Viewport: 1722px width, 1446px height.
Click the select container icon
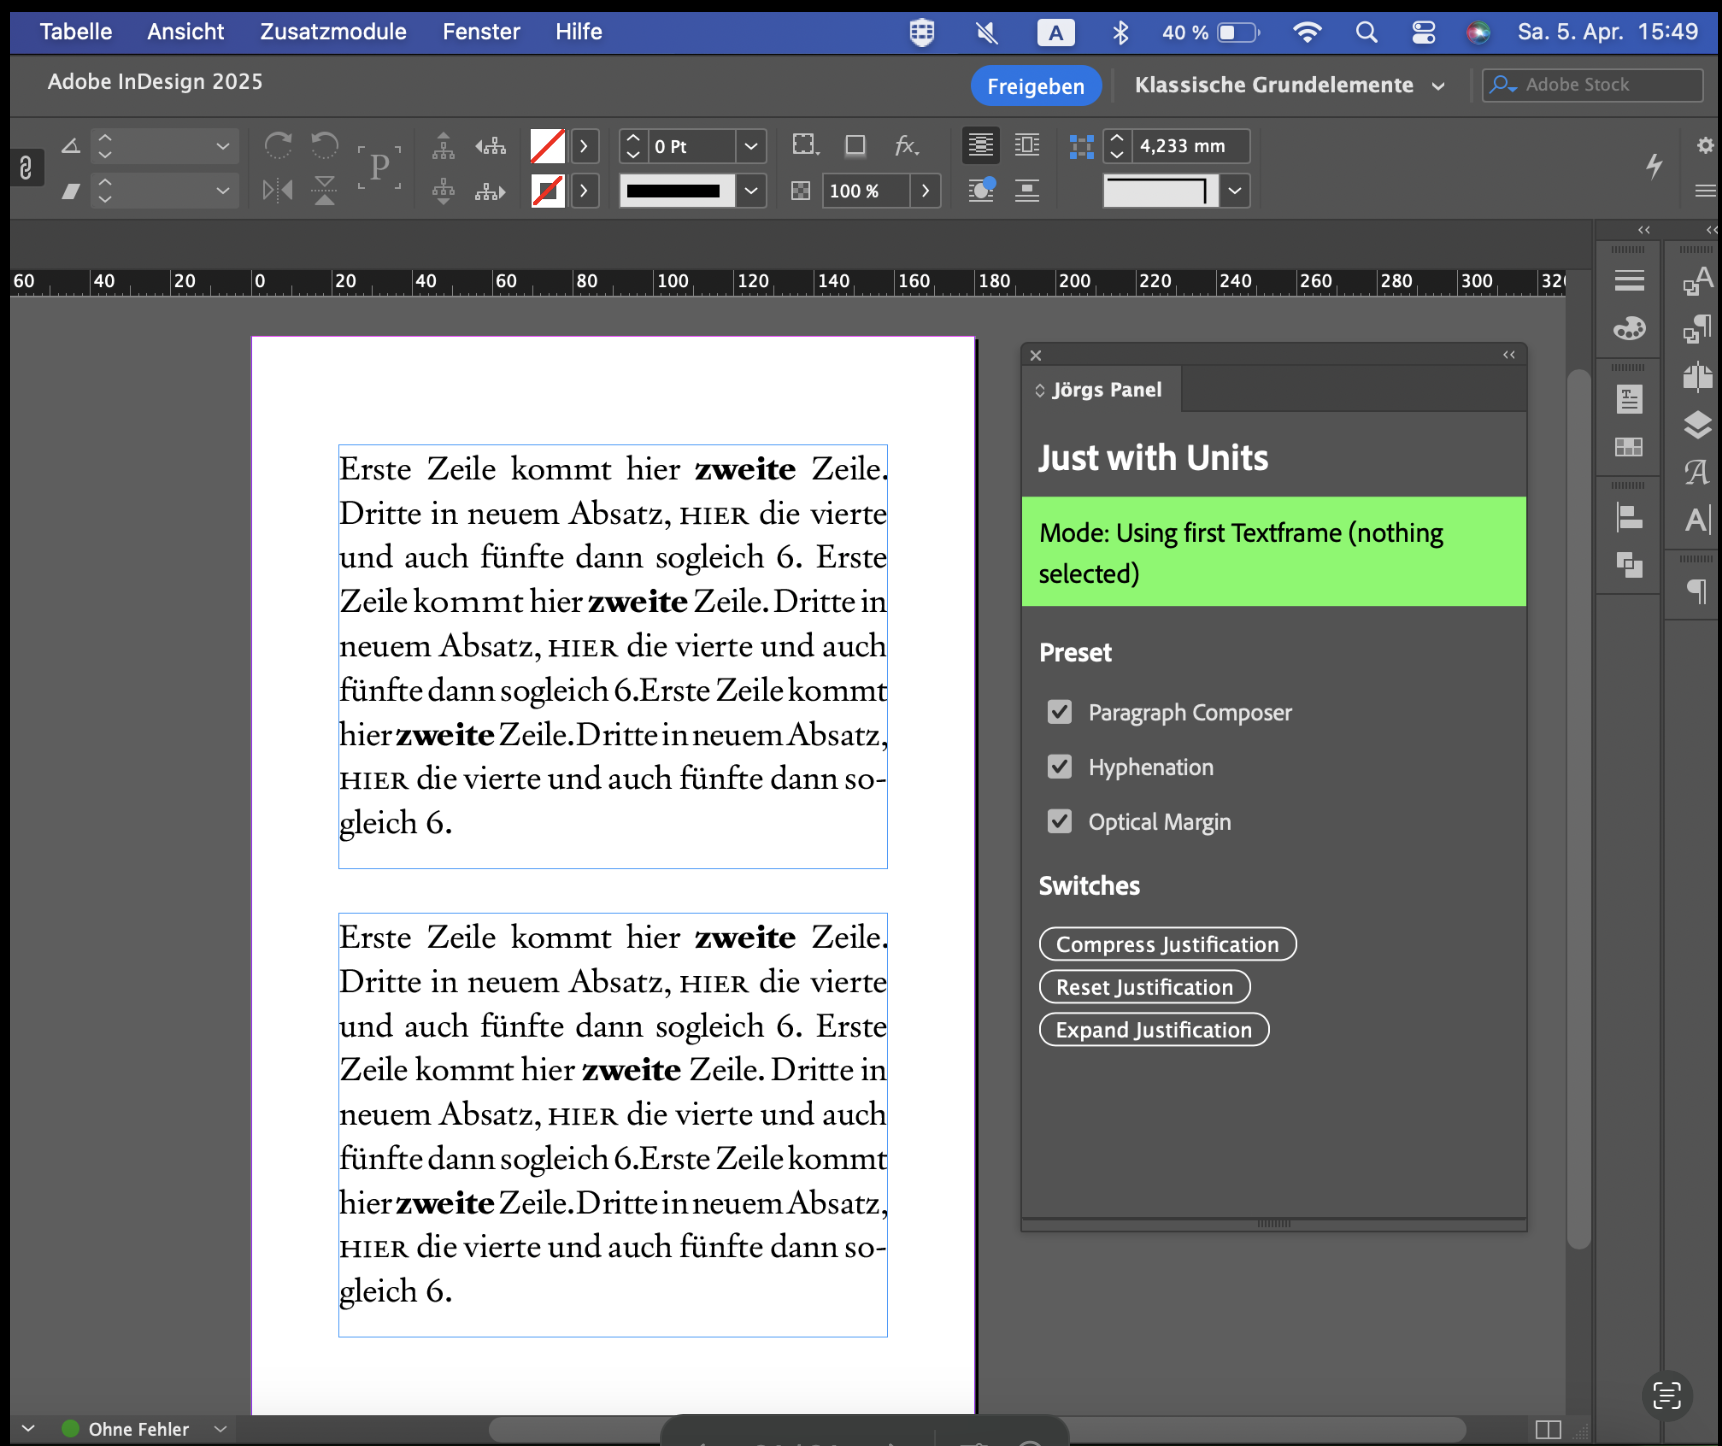[x=443, y=146]
